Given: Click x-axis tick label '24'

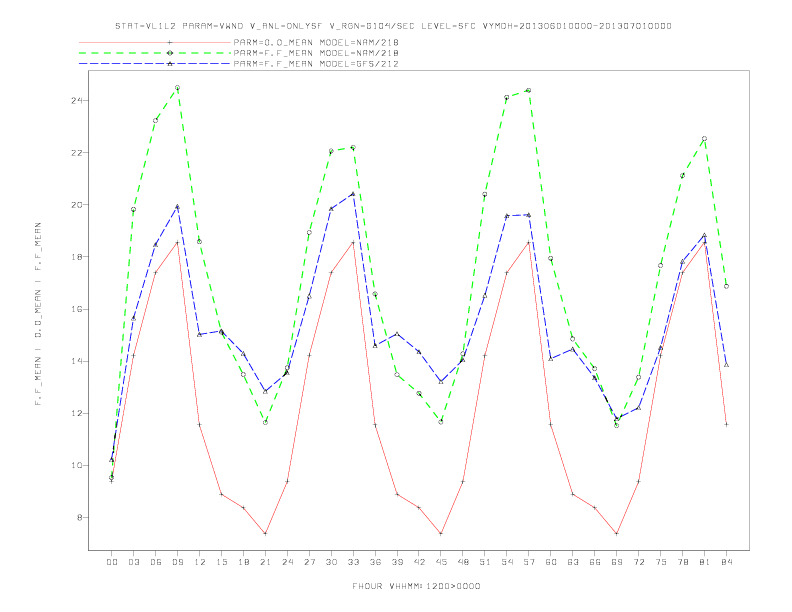Looking at the screenshot, I should pos(287,562).
